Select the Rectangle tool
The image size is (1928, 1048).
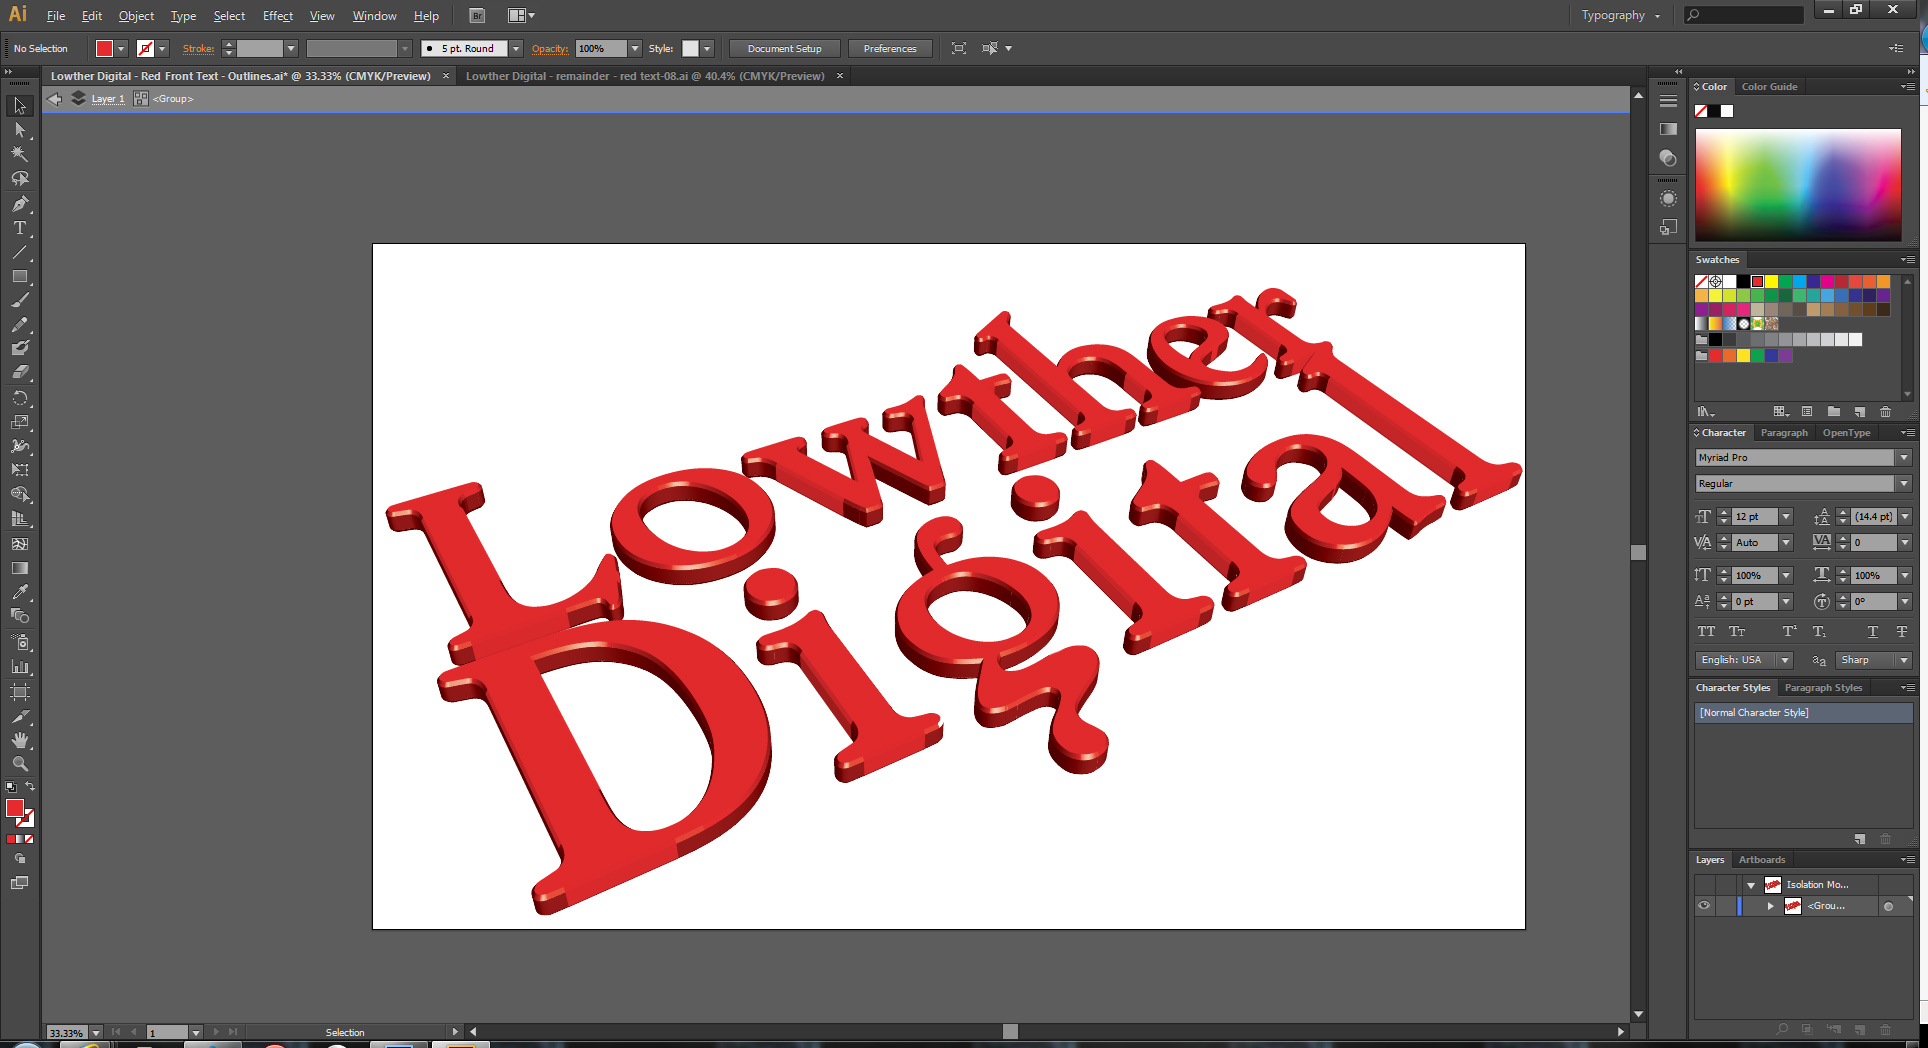[20, 276]
